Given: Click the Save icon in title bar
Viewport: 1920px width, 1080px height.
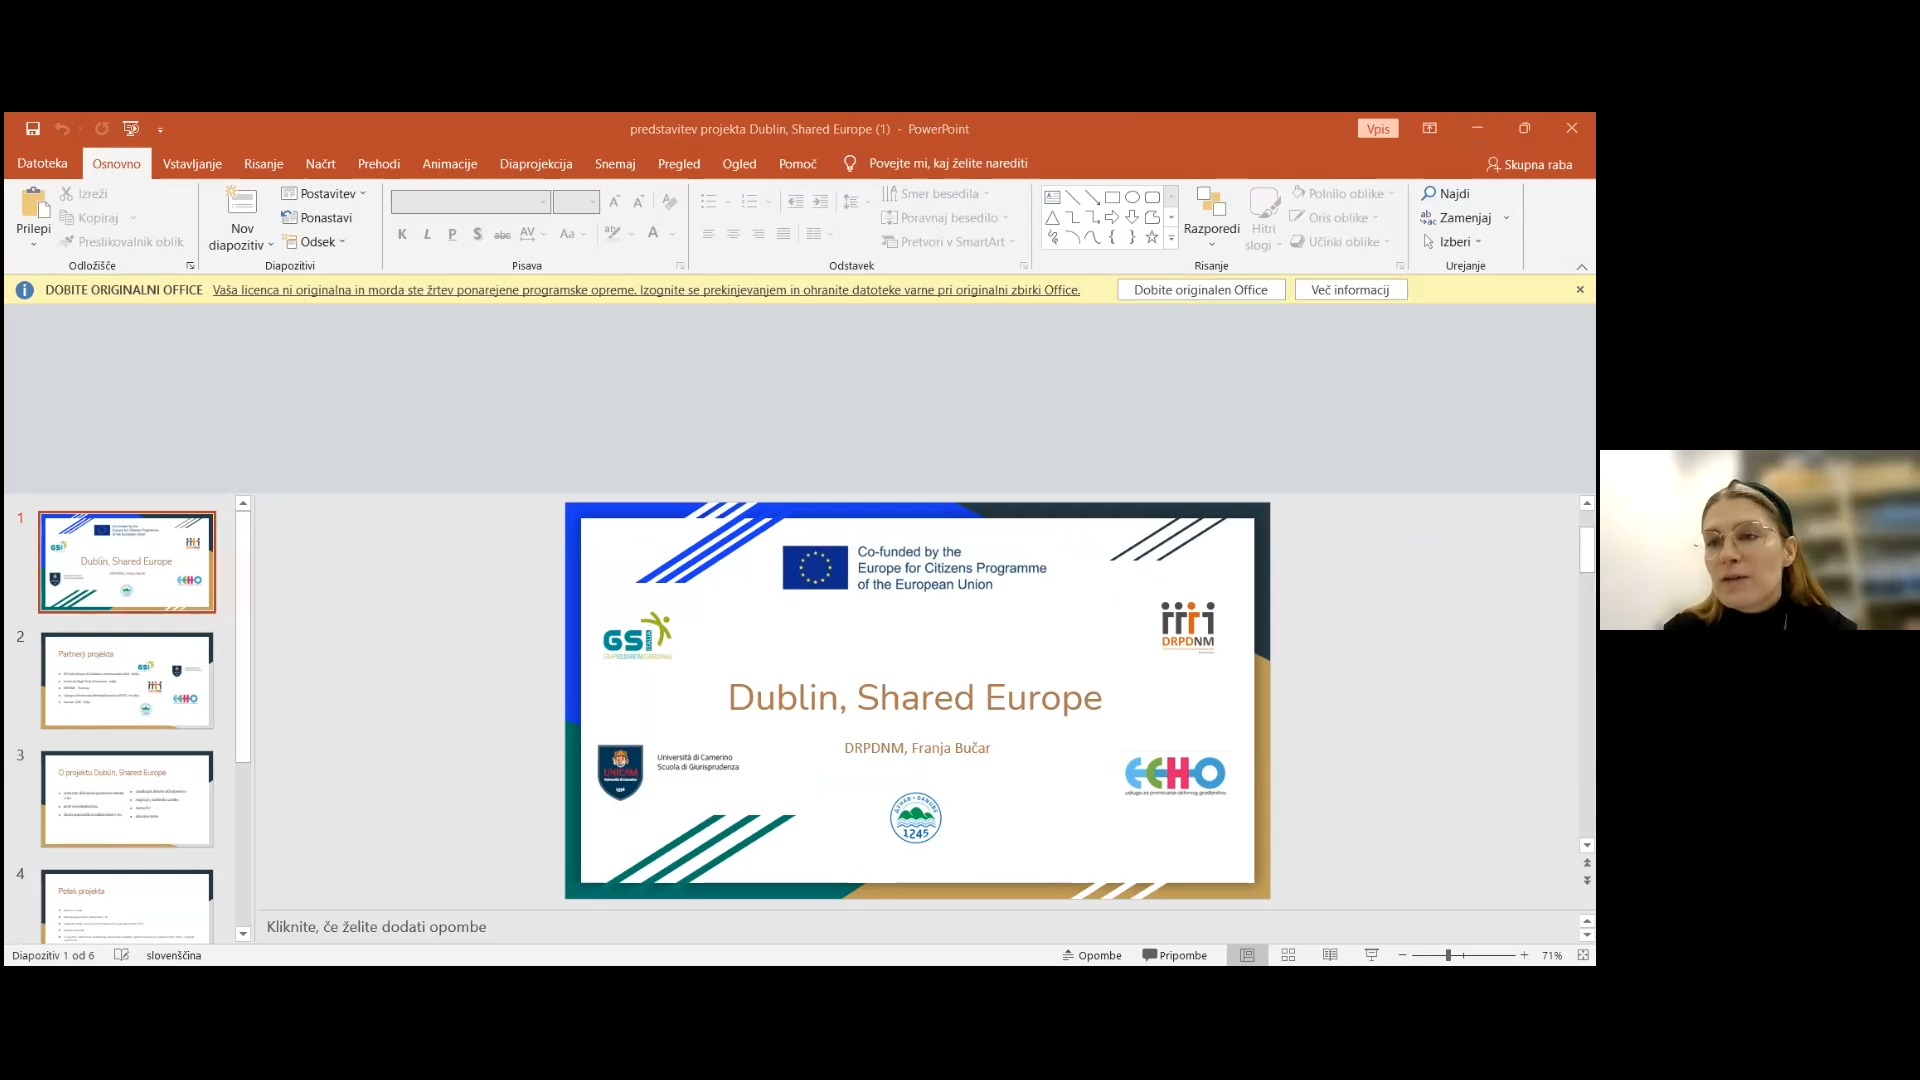Looking at the screenshot, I should [x=33, y=129].
